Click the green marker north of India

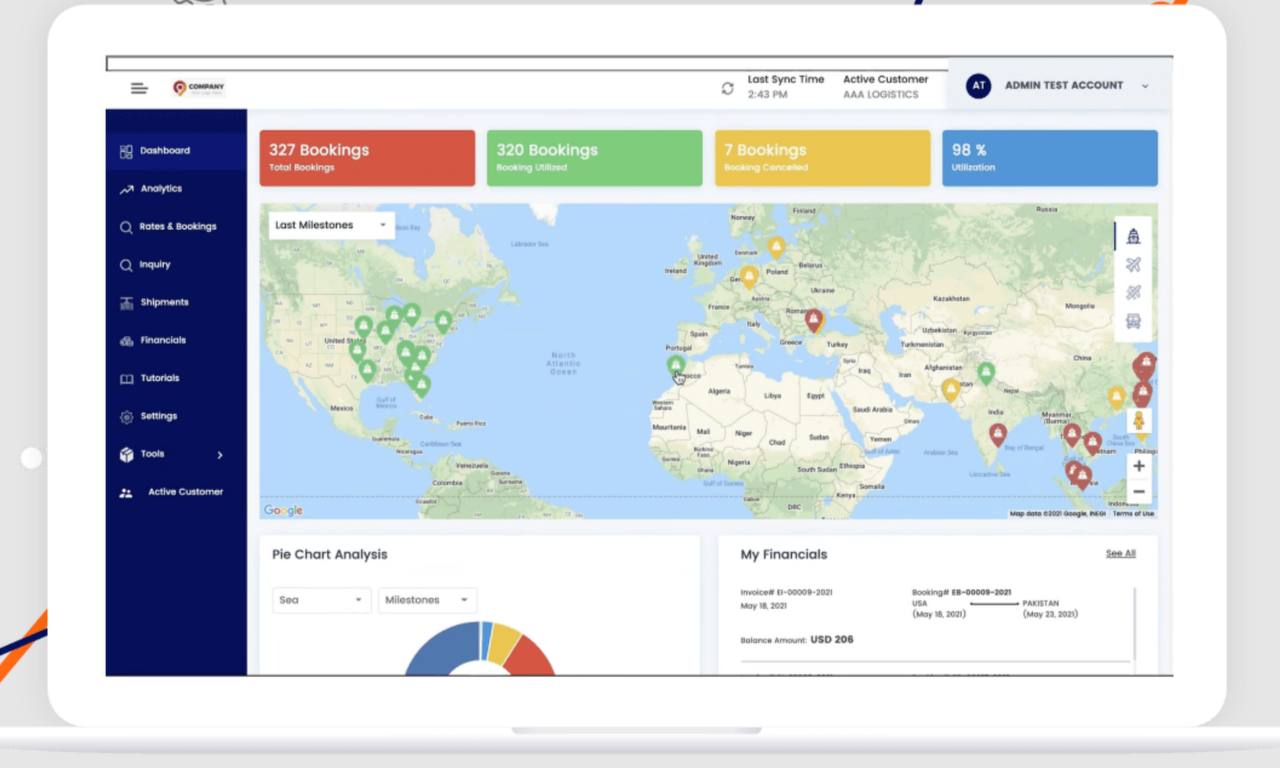pyautogui.click(x=986, y=373)
